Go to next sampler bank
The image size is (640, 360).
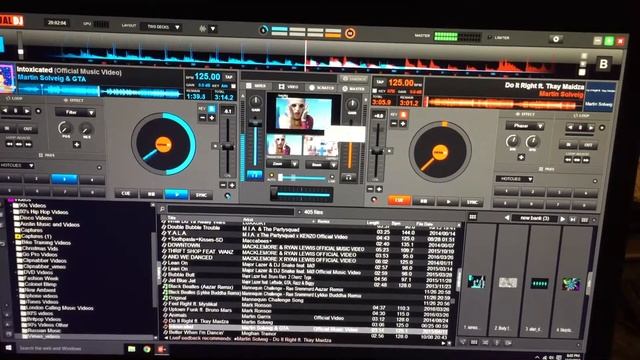(562, 219)
